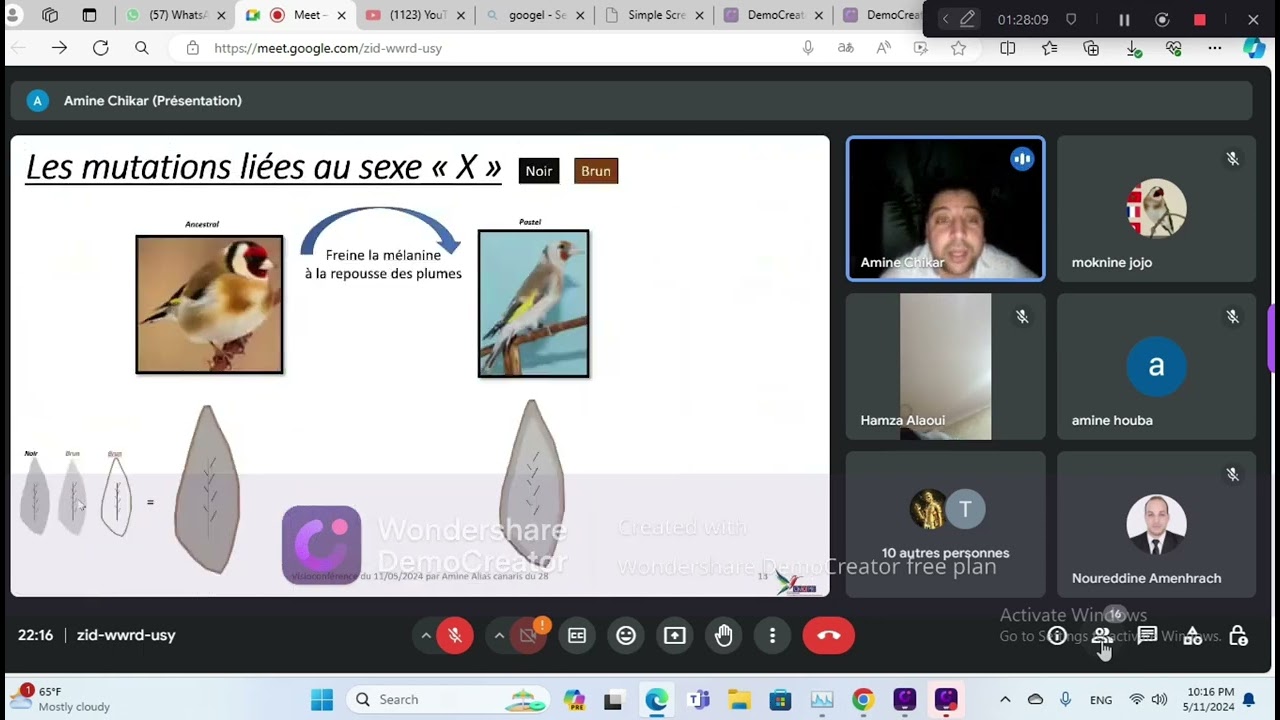The width and height of the screenshot is (1280, 720).
Task: Open Edge settings and more ellipsis
Action: click(x=1214, y=48)
